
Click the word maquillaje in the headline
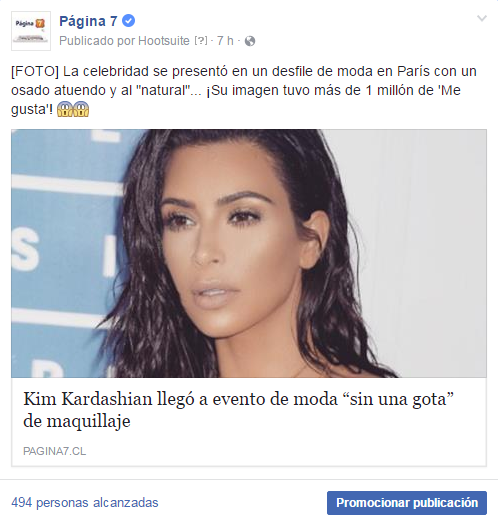coord(88,421)
